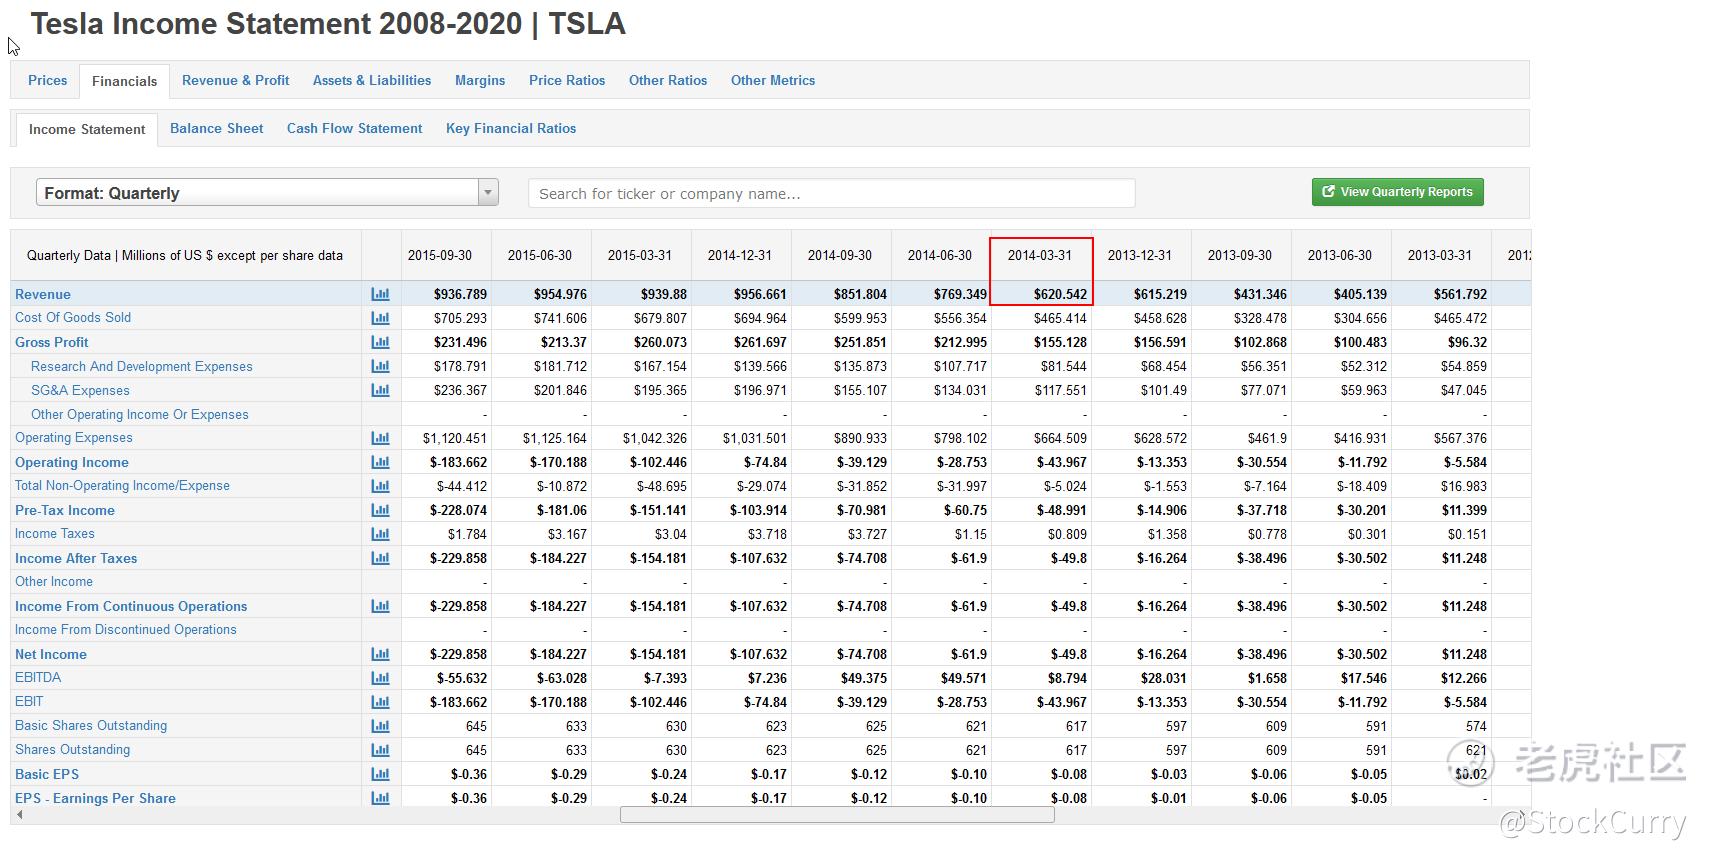1720x862 pixels.
Task: Select the 2013-03-31 column header
Action: click(x=1440, y=255)
